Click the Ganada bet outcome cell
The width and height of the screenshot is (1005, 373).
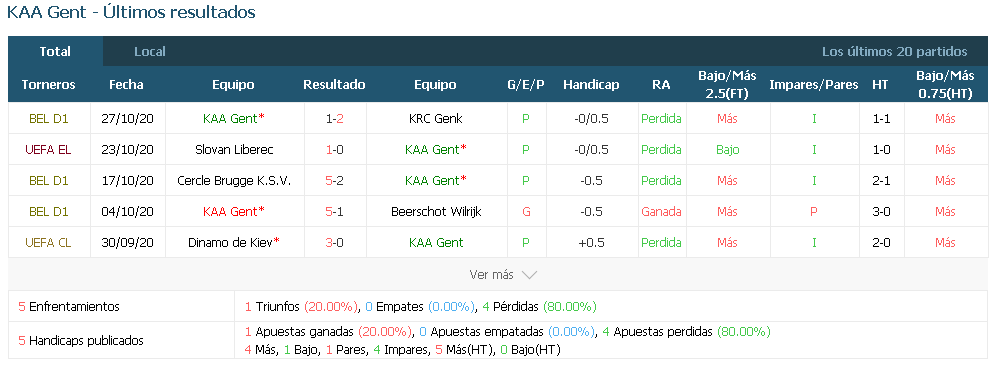click(661, 211)
